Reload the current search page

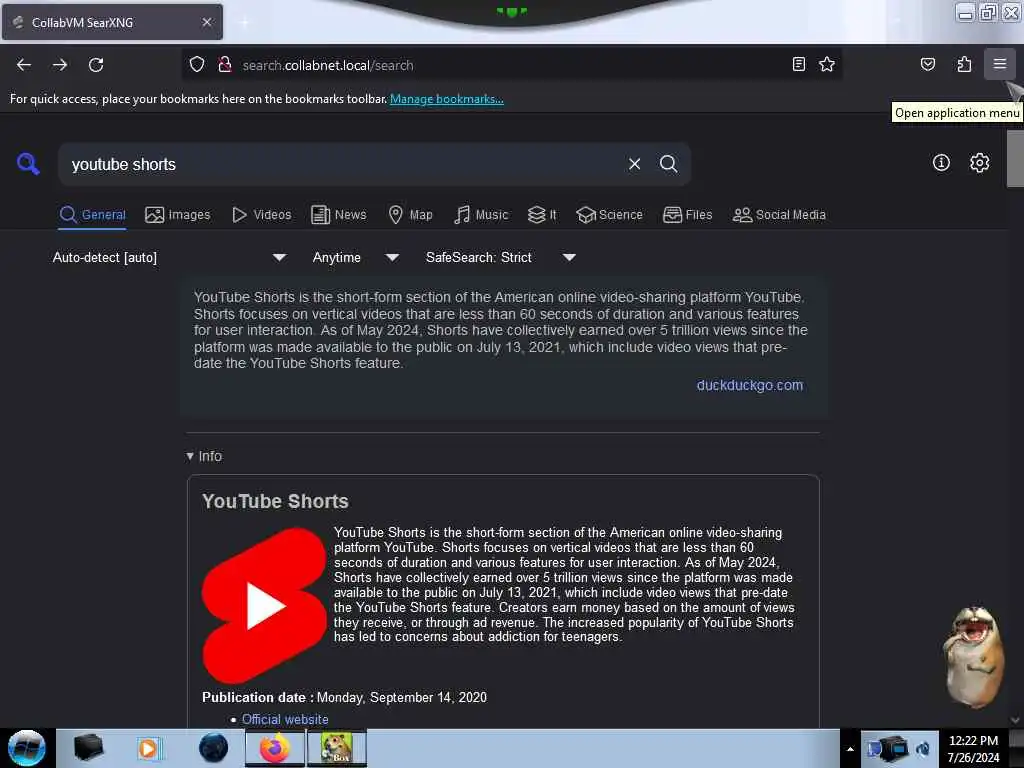[96, 65]
